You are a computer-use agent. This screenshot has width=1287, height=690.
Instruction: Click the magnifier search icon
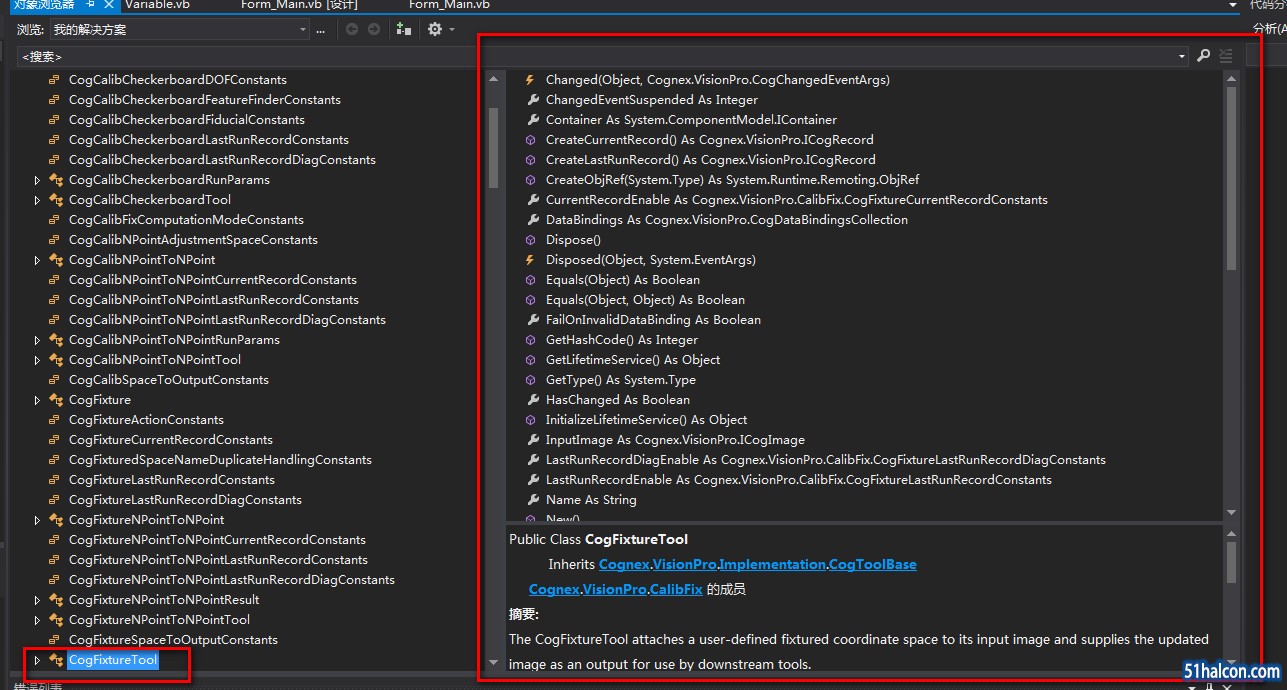(x=1204, y=57)
